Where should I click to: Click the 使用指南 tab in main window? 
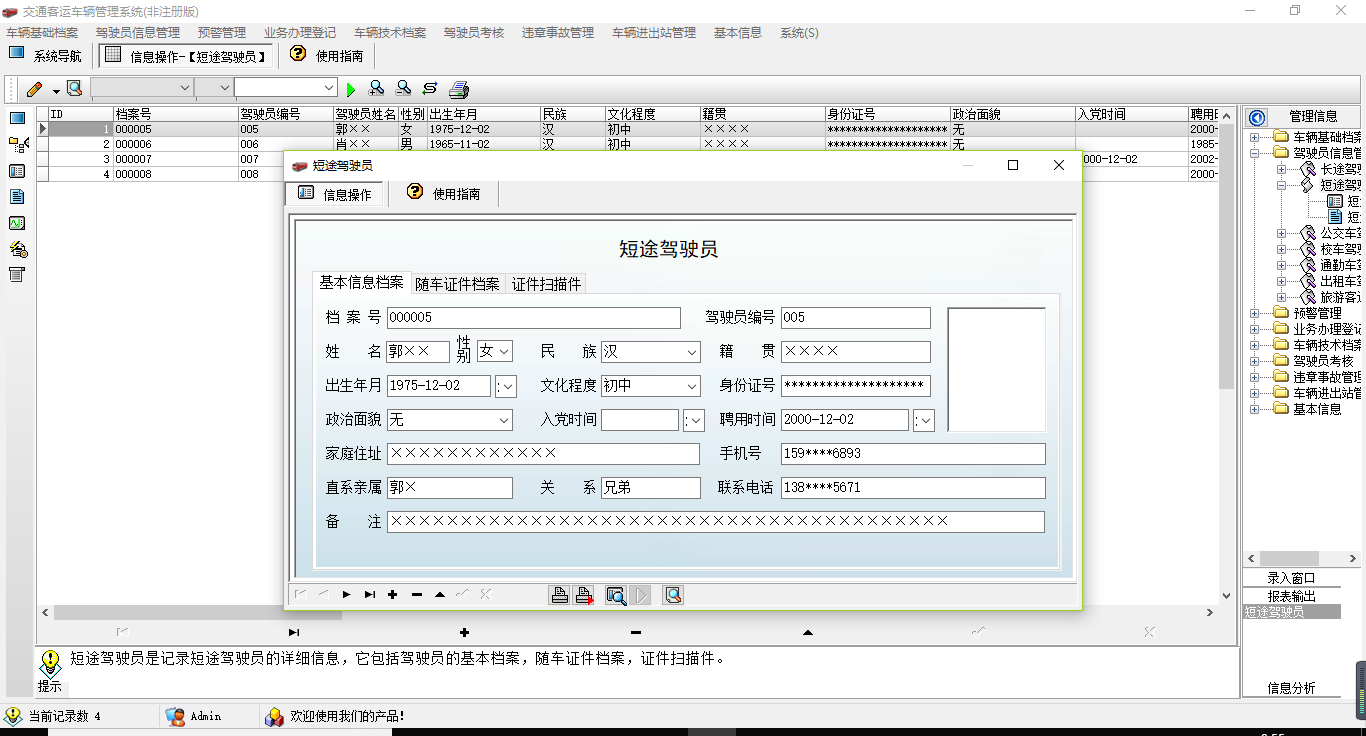point(326,55)
